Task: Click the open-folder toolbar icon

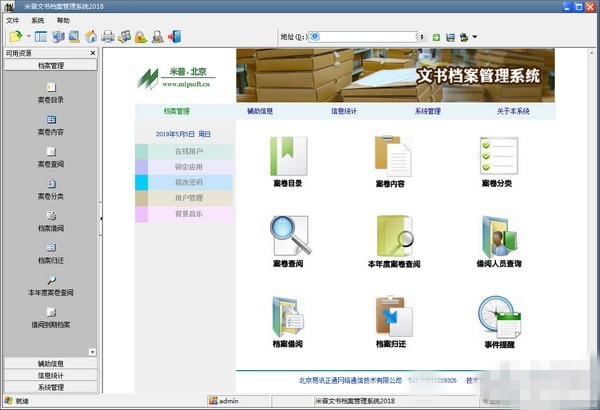Action: [x=16, y=37]
